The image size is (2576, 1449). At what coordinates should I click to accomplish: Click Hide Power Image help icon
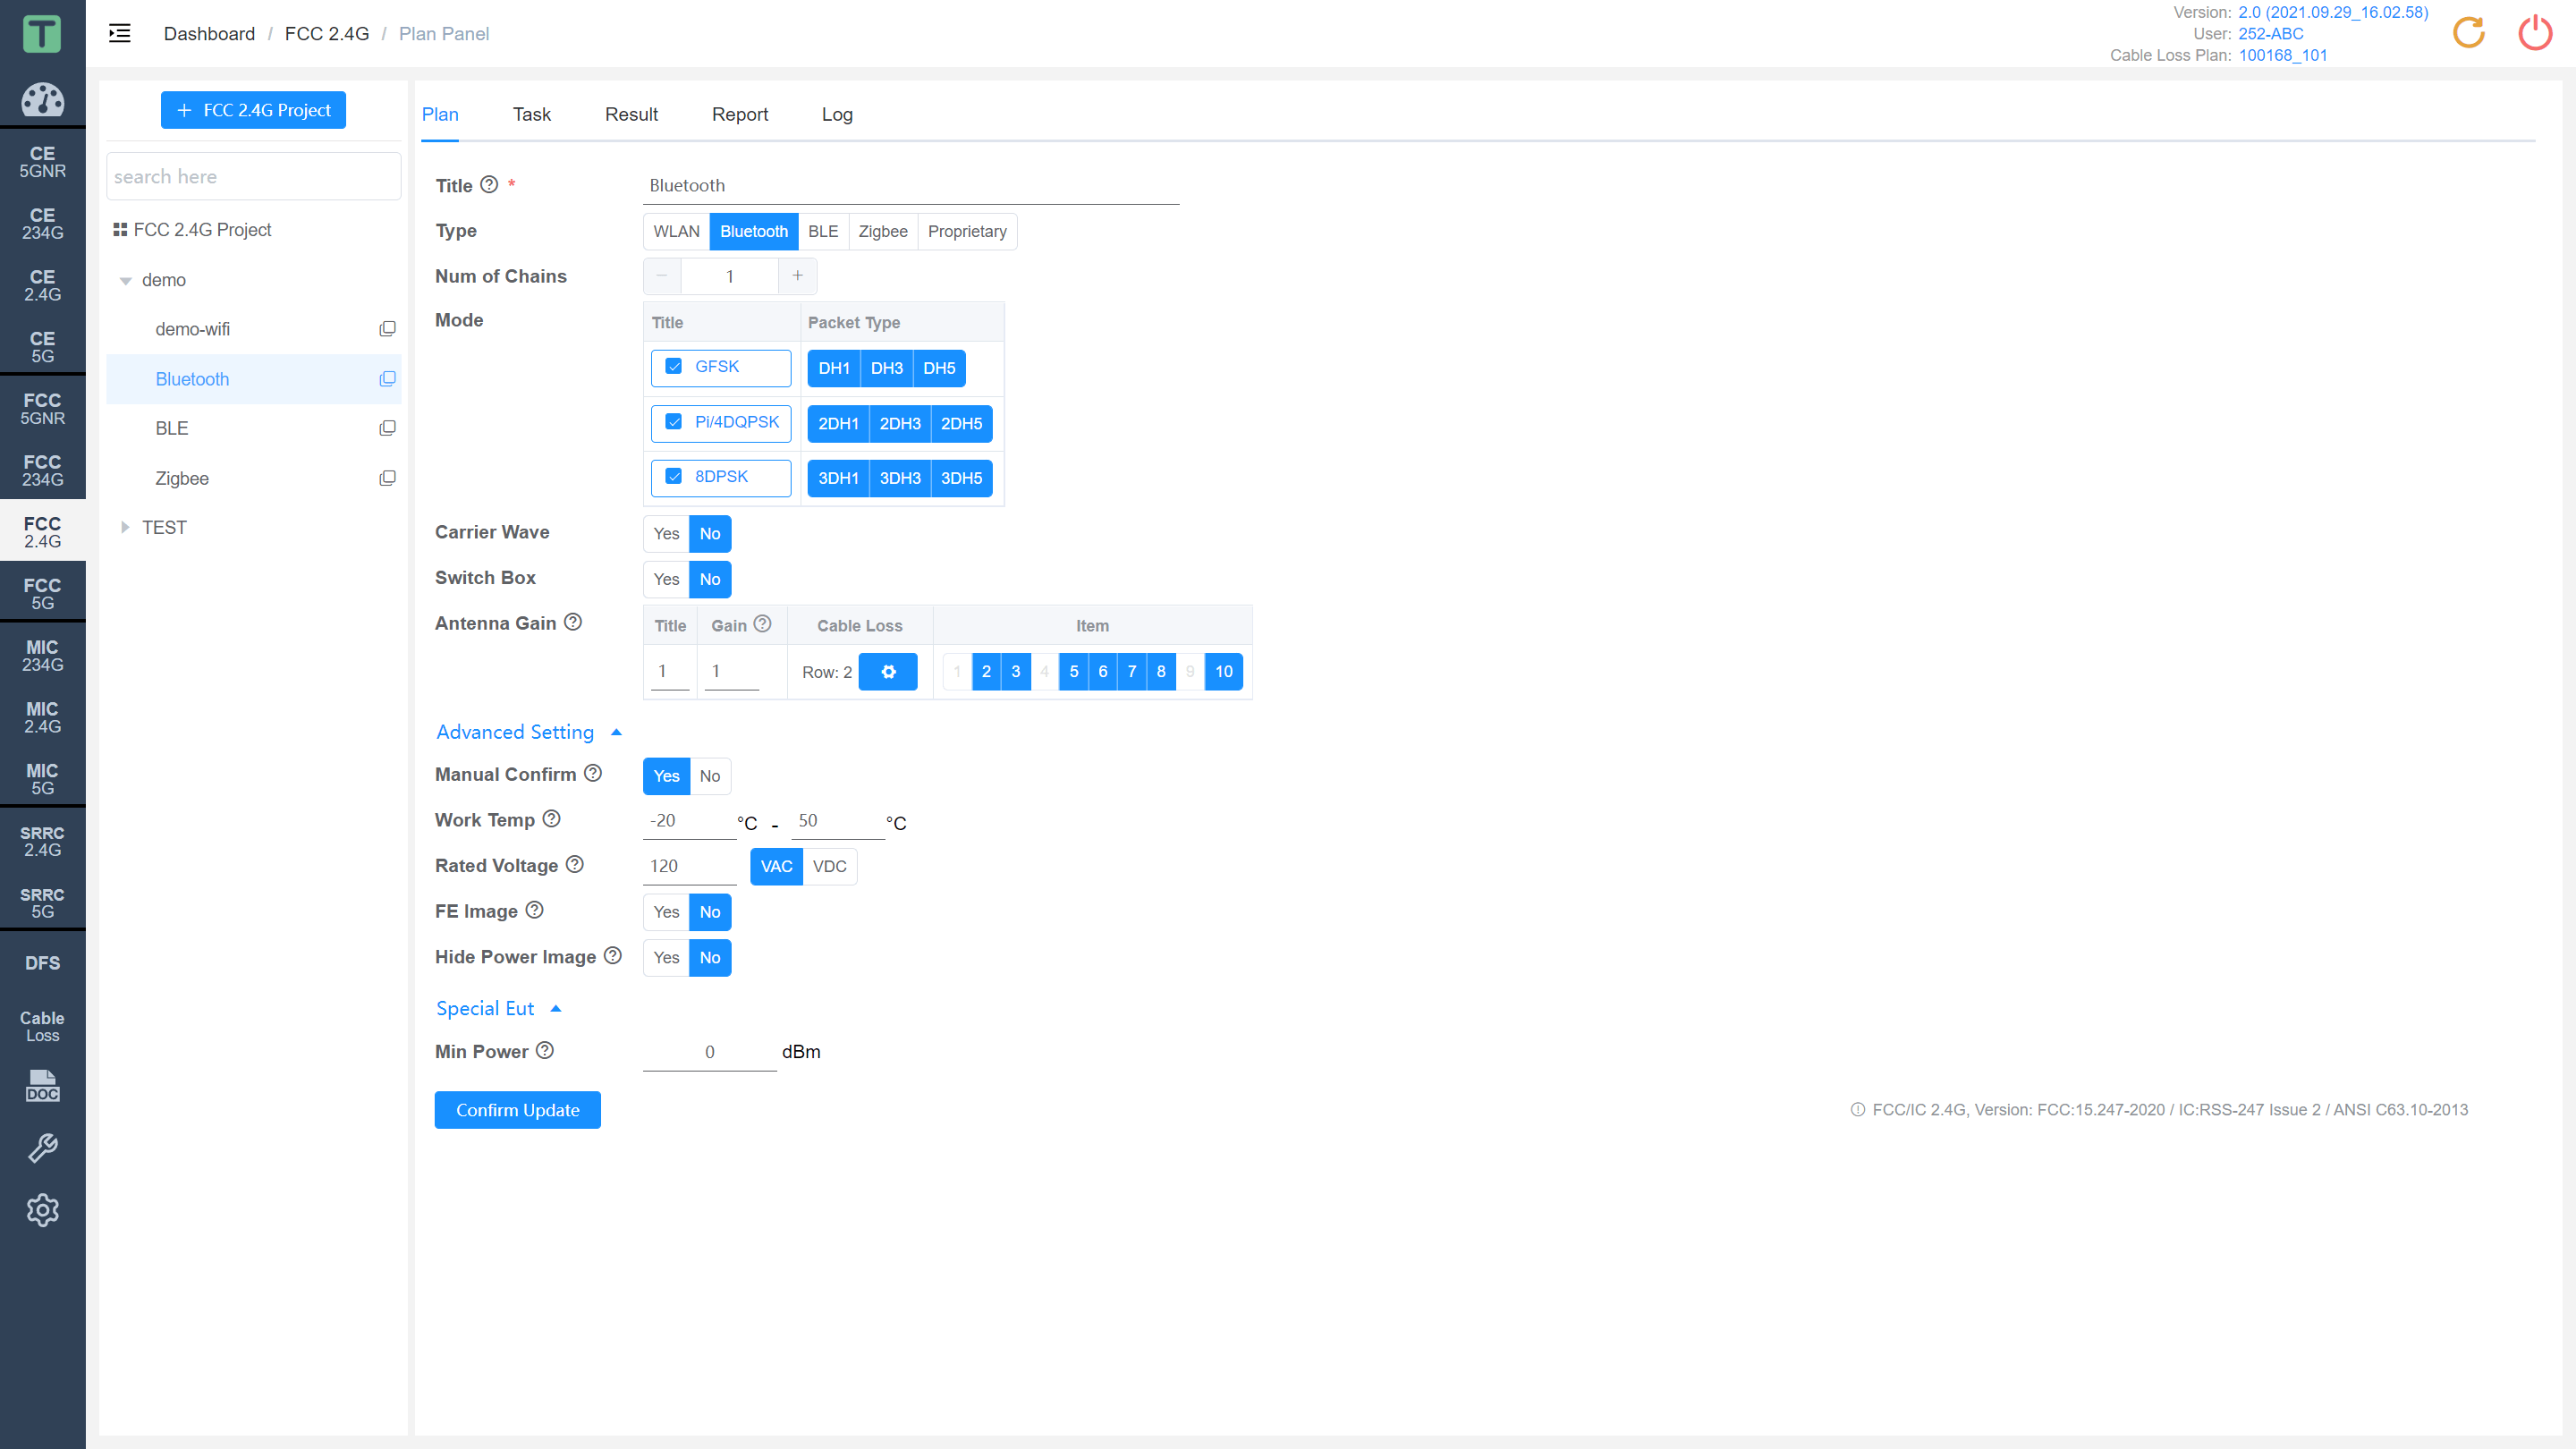click(x=613, y=956)
